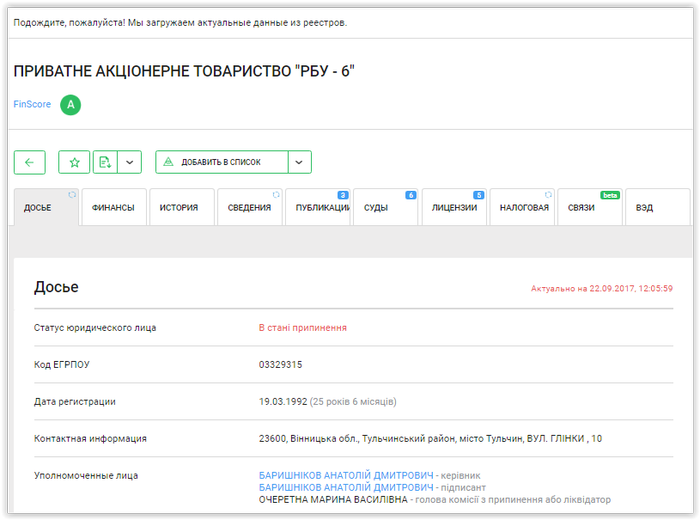Click the name Очеретна Марина Василівна
Image resolution: width=700 pixels, height=520 pixels.
(x=333, y=499)
